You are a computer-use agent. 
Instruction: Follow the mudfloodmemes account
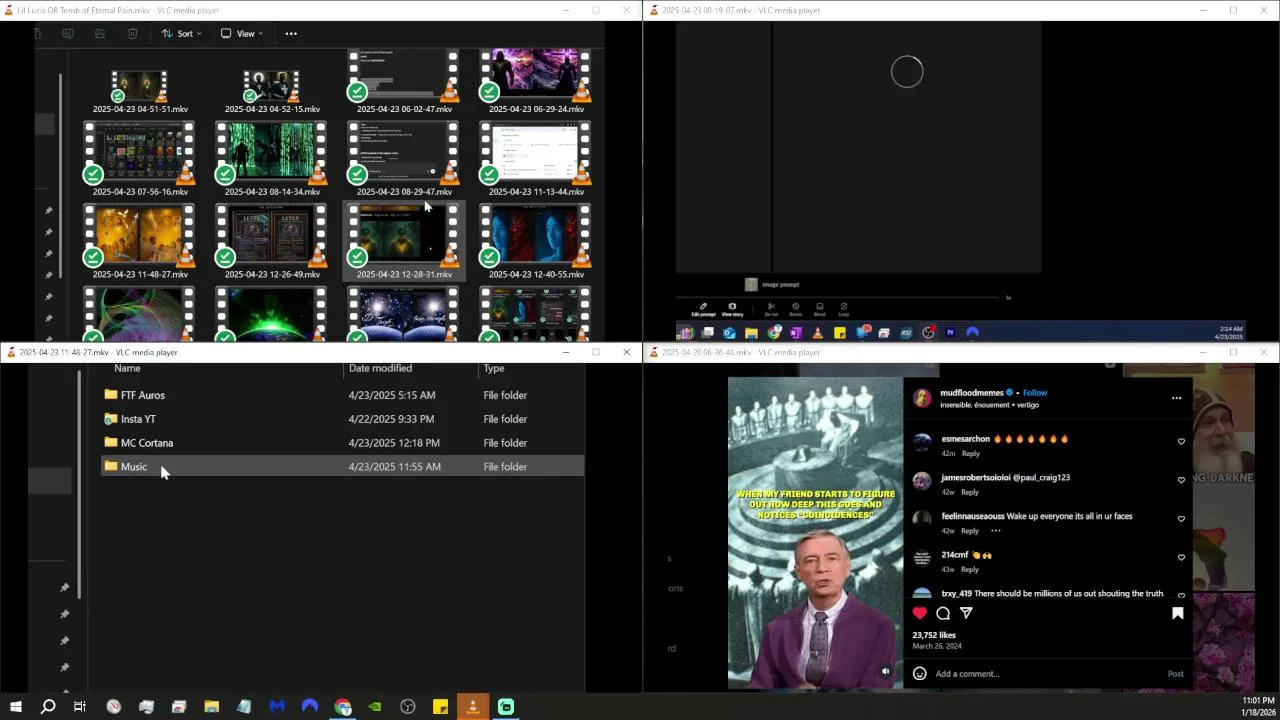coord(1035,393)
